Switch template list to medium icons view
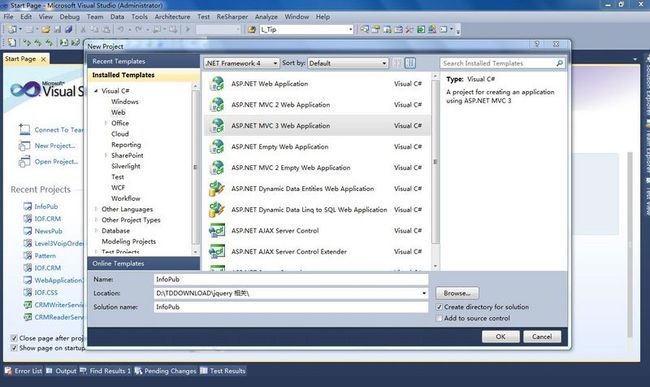The image size is (650, 387). 410,63
